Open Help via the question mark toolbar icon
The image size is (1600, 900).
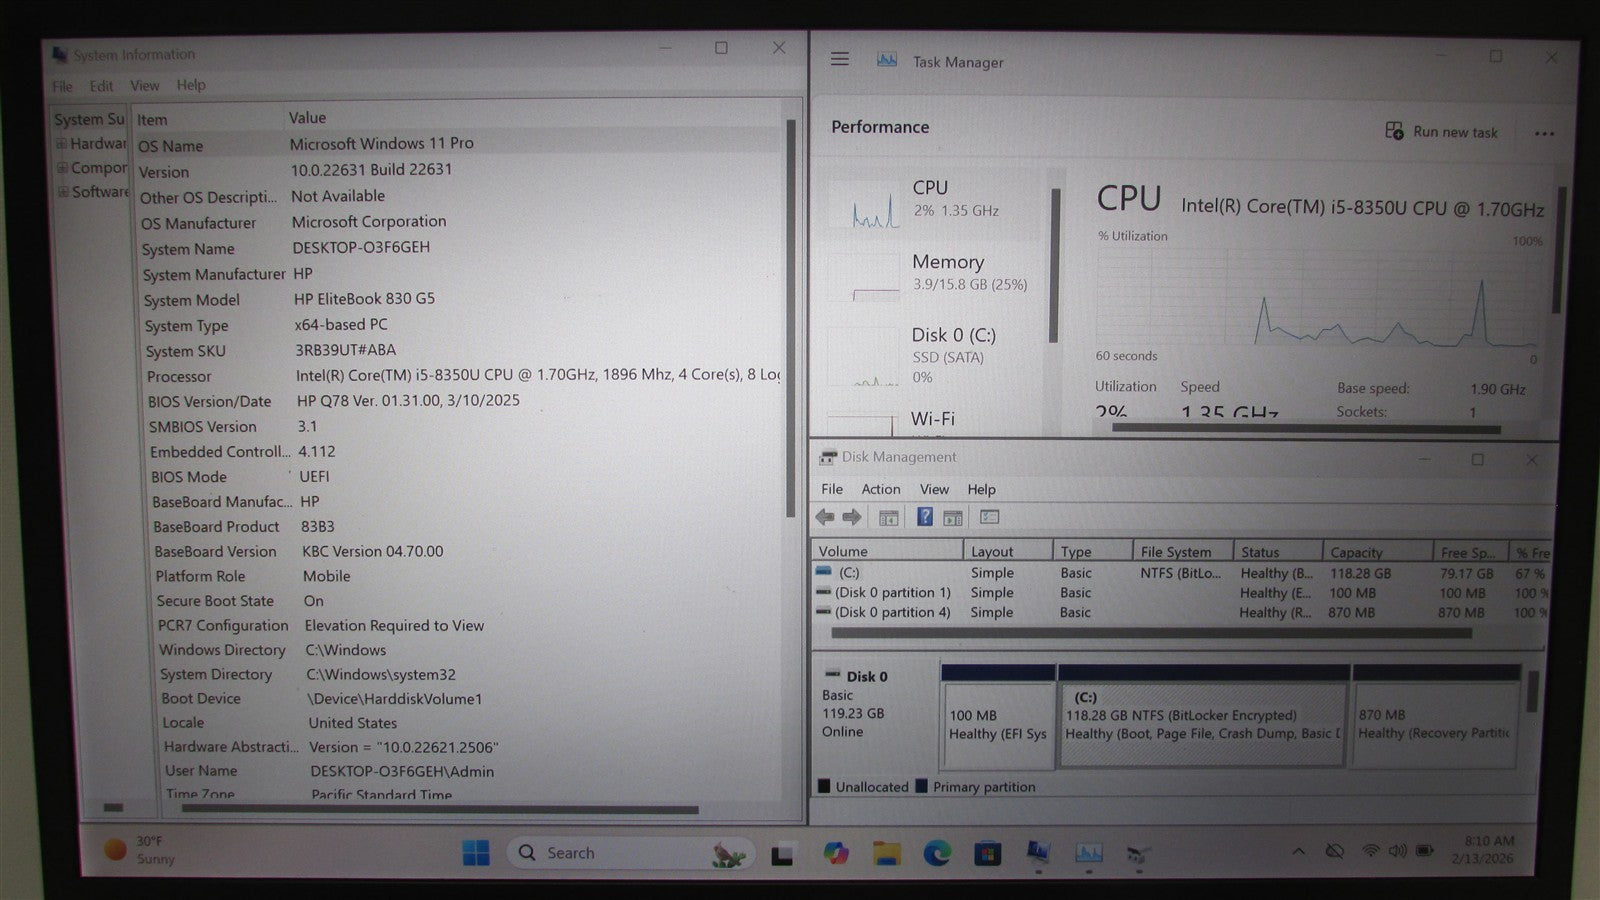pos(923,517)
